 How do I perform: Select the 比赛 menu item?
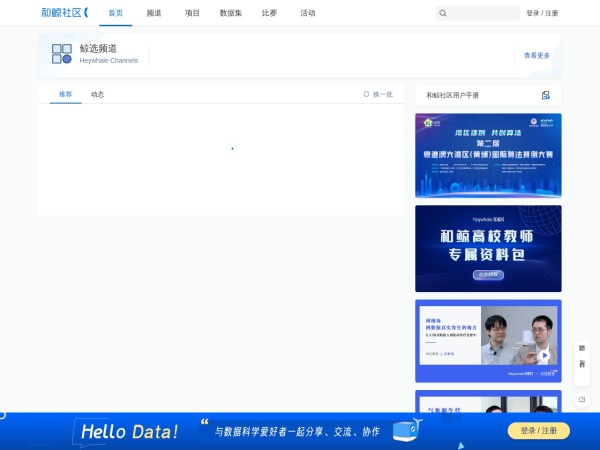269,14
